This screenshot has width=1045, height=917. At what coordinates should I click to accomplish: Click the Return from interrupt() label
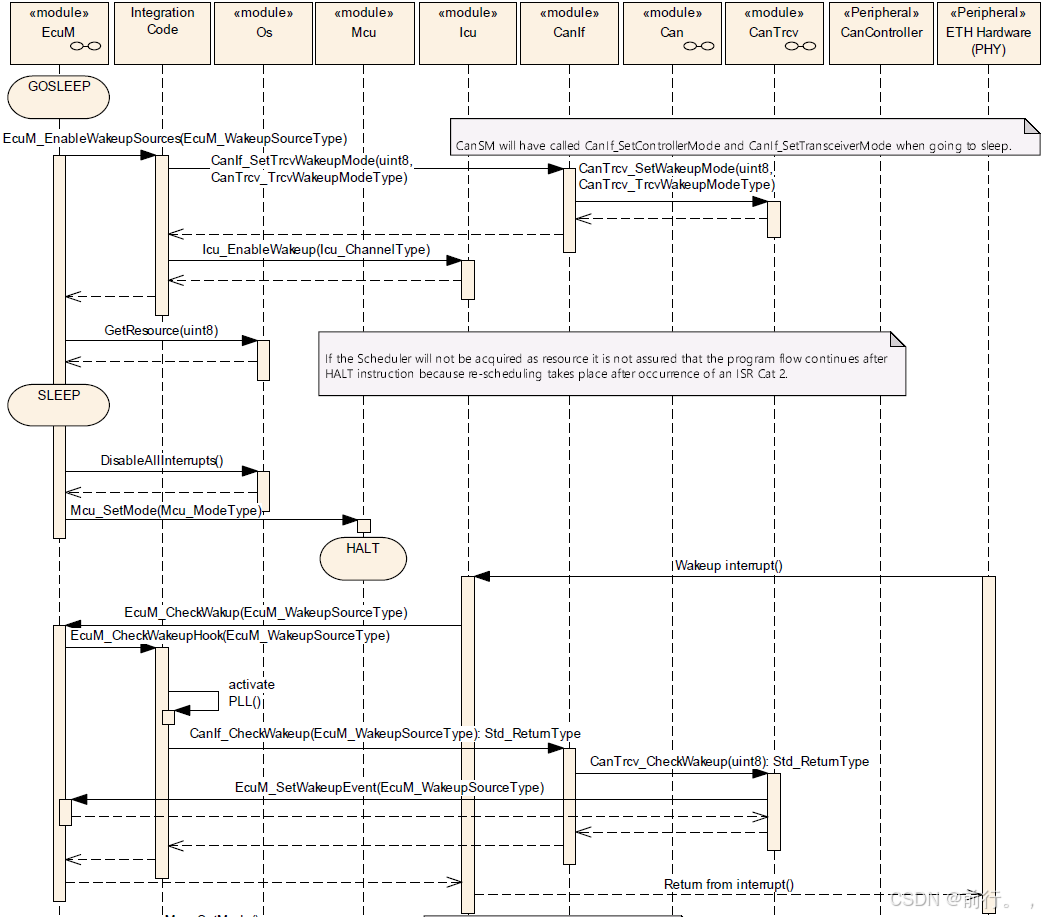pyautogui.click(x=728, y=885)
